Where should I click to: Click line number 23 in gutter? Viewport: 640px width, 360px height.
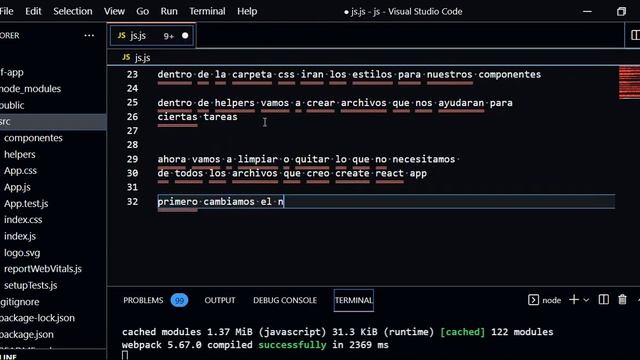(x=132, y=75)
